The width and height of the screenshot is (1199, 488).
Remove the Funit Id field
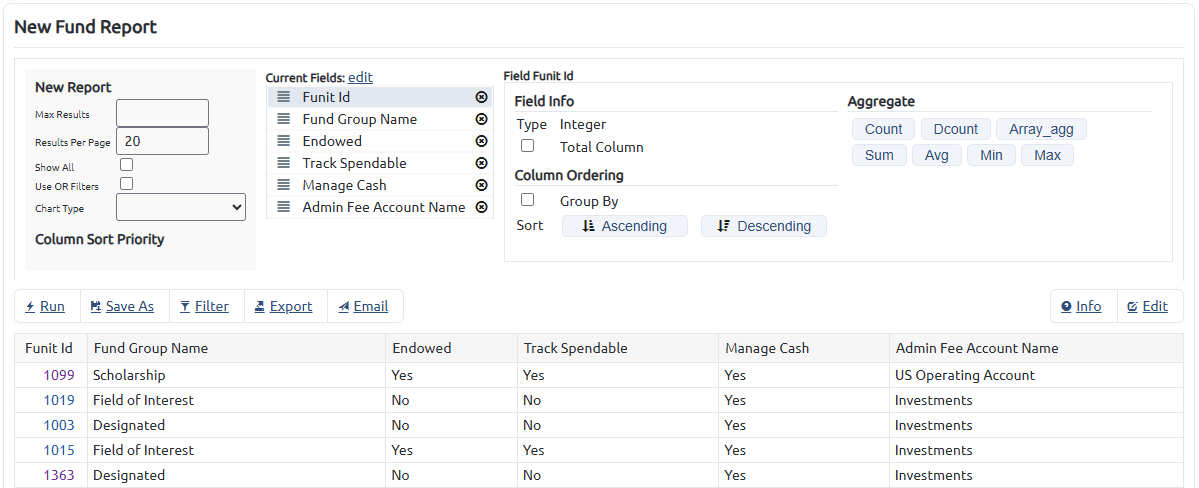pos(481,97)
